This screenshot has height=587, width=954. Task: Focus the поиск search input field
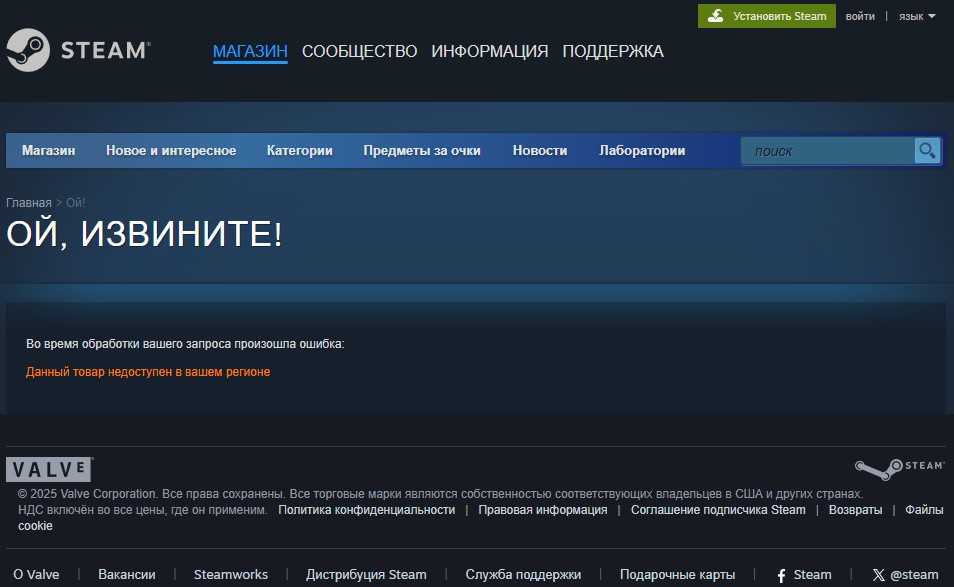tap(827, 151)
